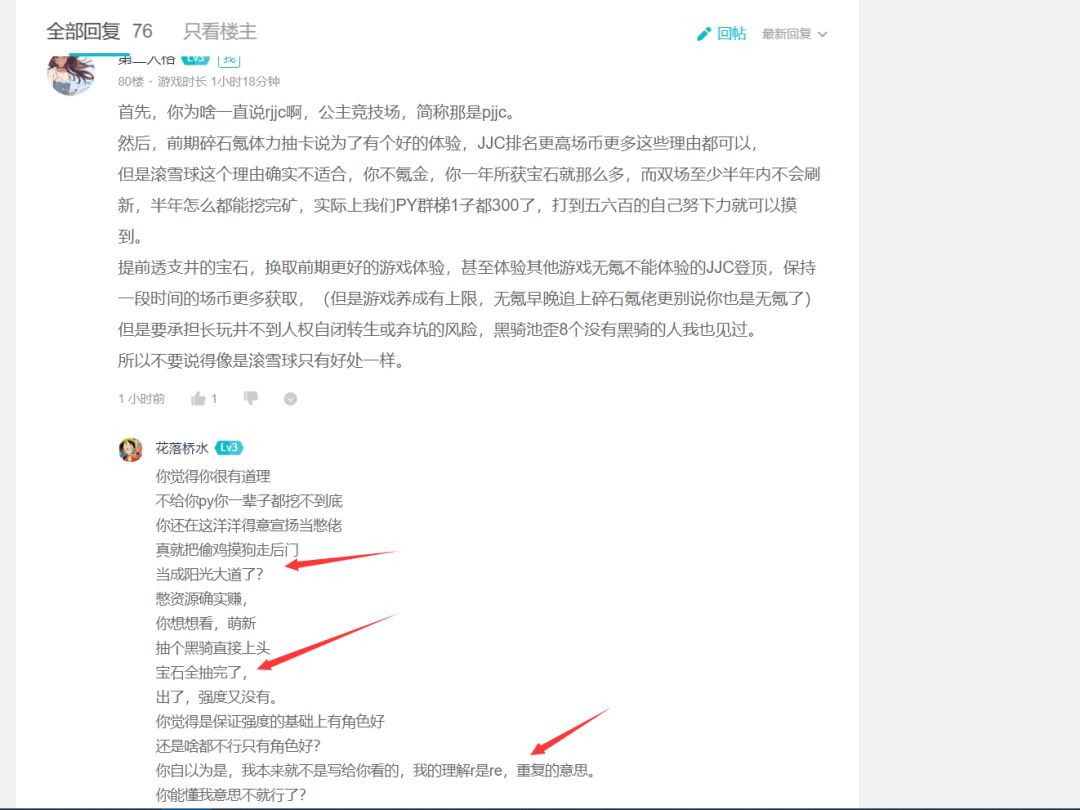The height and width of the screenshot is (810, 1080).
Task: Click the line 所以不要说得像是滚雪球只有好处一样
Action: (260, 360)
